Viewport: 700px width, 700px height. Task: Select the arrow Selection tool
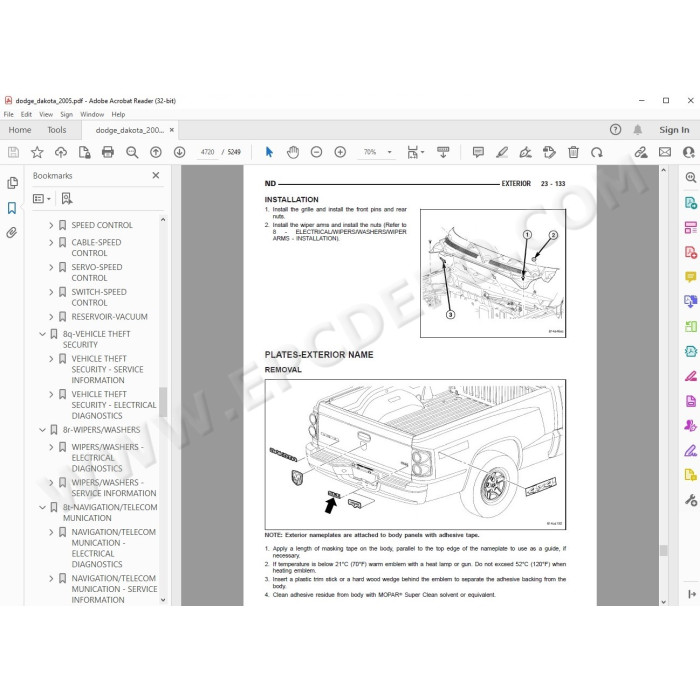click(x=269, y=152)
